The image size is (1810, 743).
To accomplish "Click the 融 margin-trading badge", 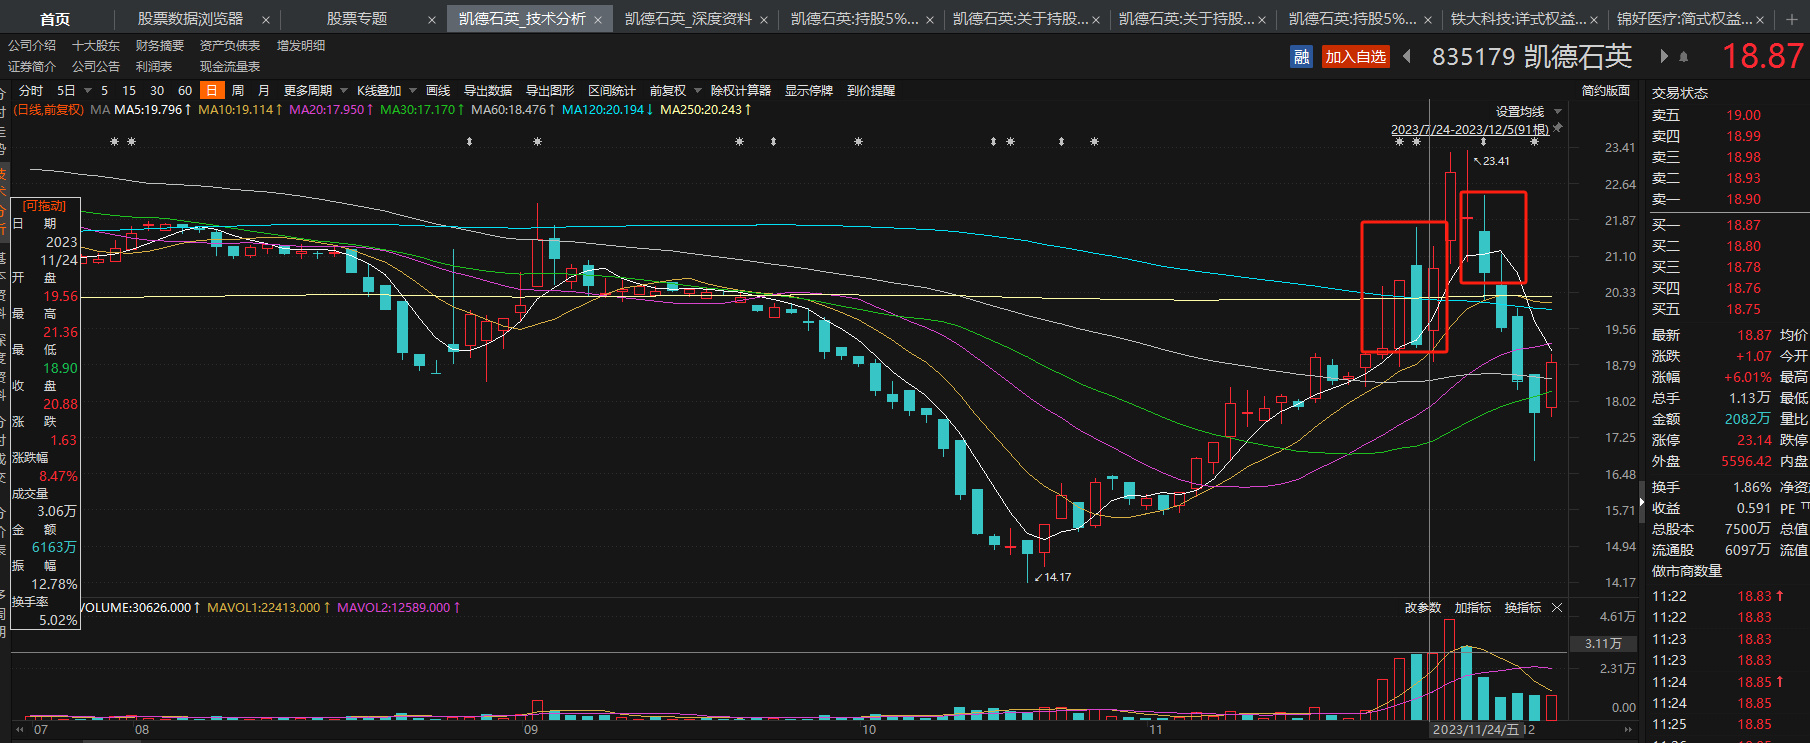I will click(x=1301, y=57).
